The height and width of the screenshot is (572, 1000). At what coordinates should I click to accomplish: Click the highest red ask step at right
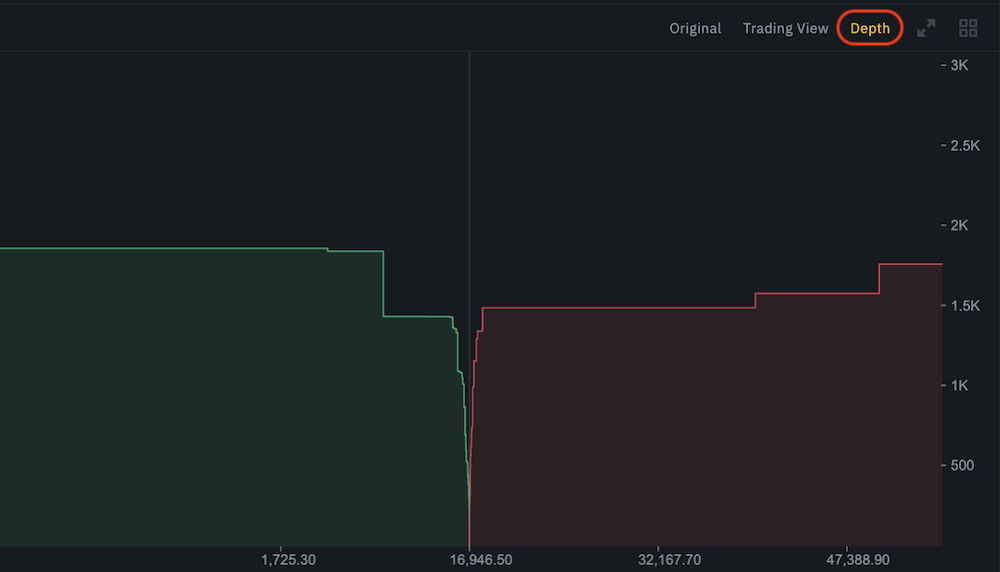click(x=910, y=264)
